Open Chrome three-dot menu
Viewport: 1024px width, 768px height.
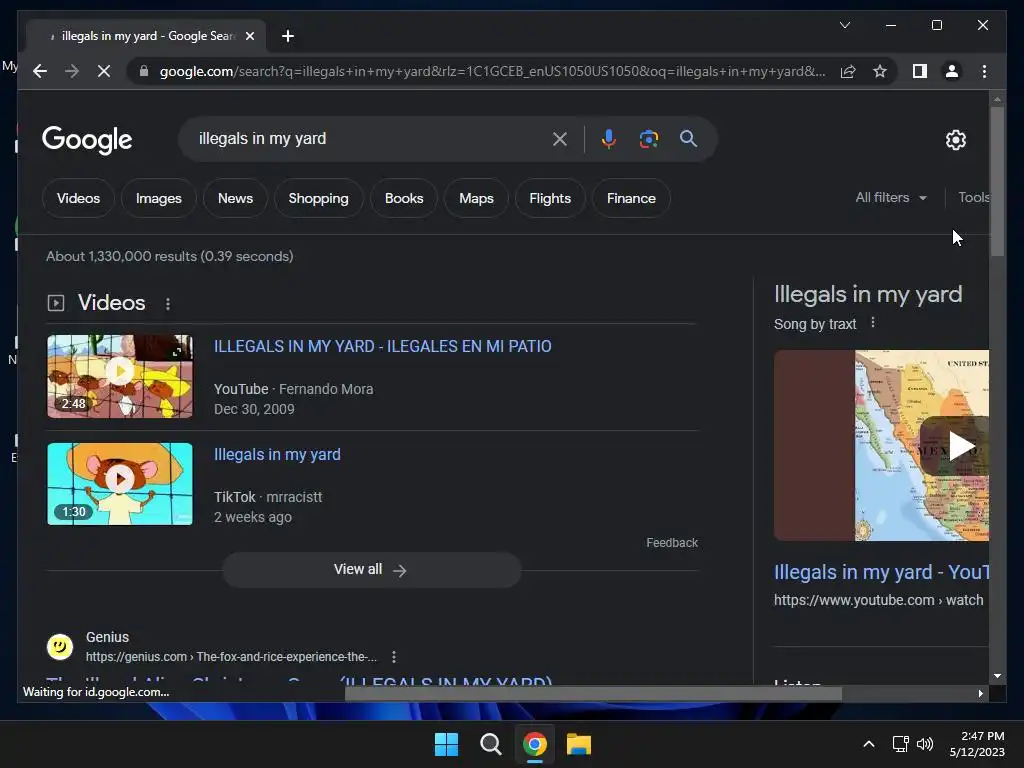tap(984, 71)
